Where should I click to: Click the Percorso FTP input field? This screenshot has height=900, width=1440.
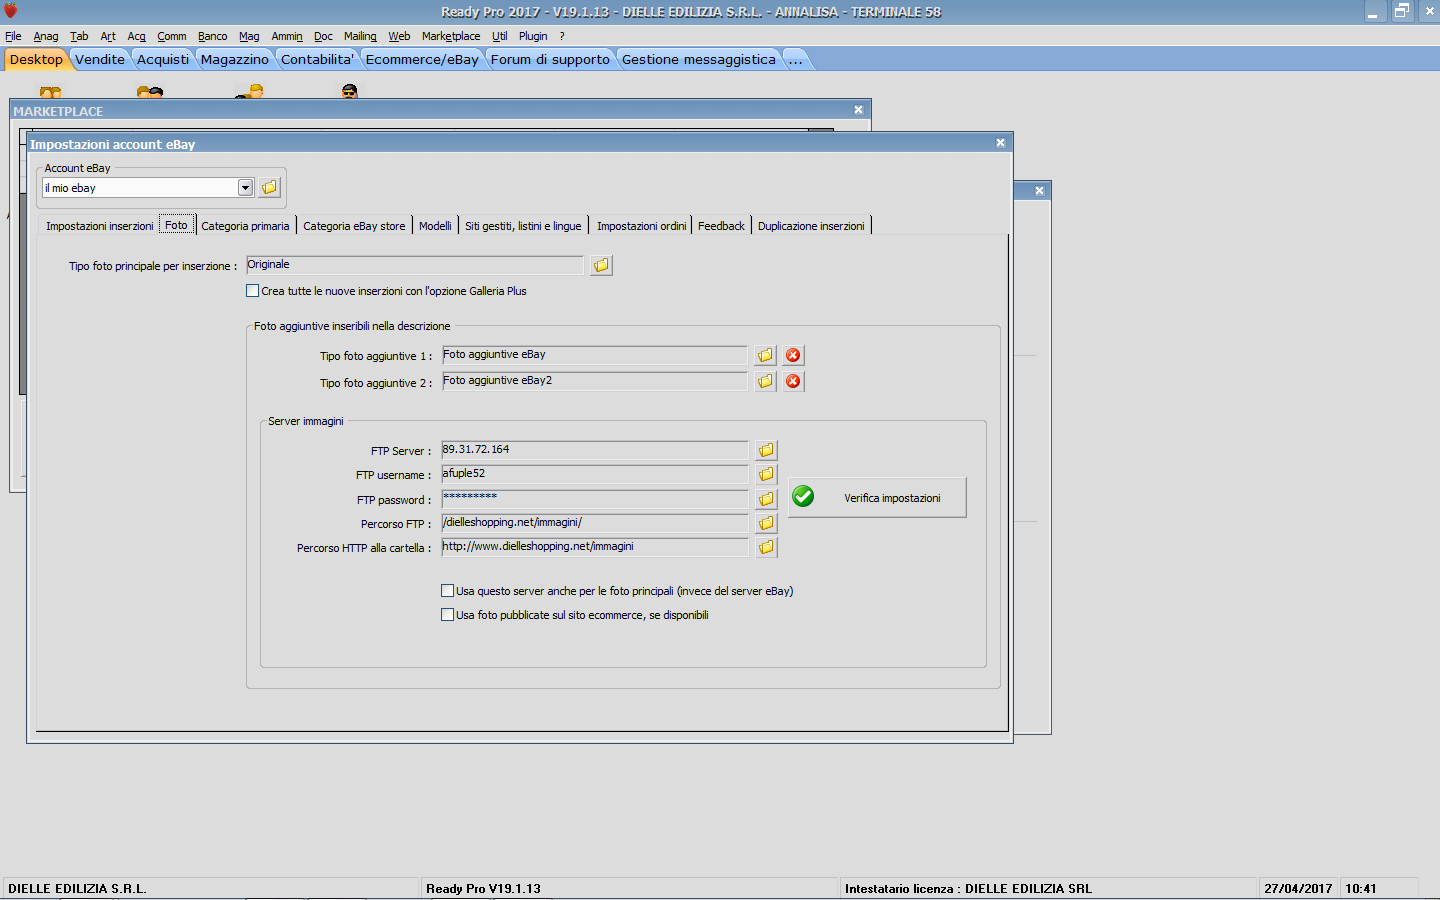tap(594, 523)
